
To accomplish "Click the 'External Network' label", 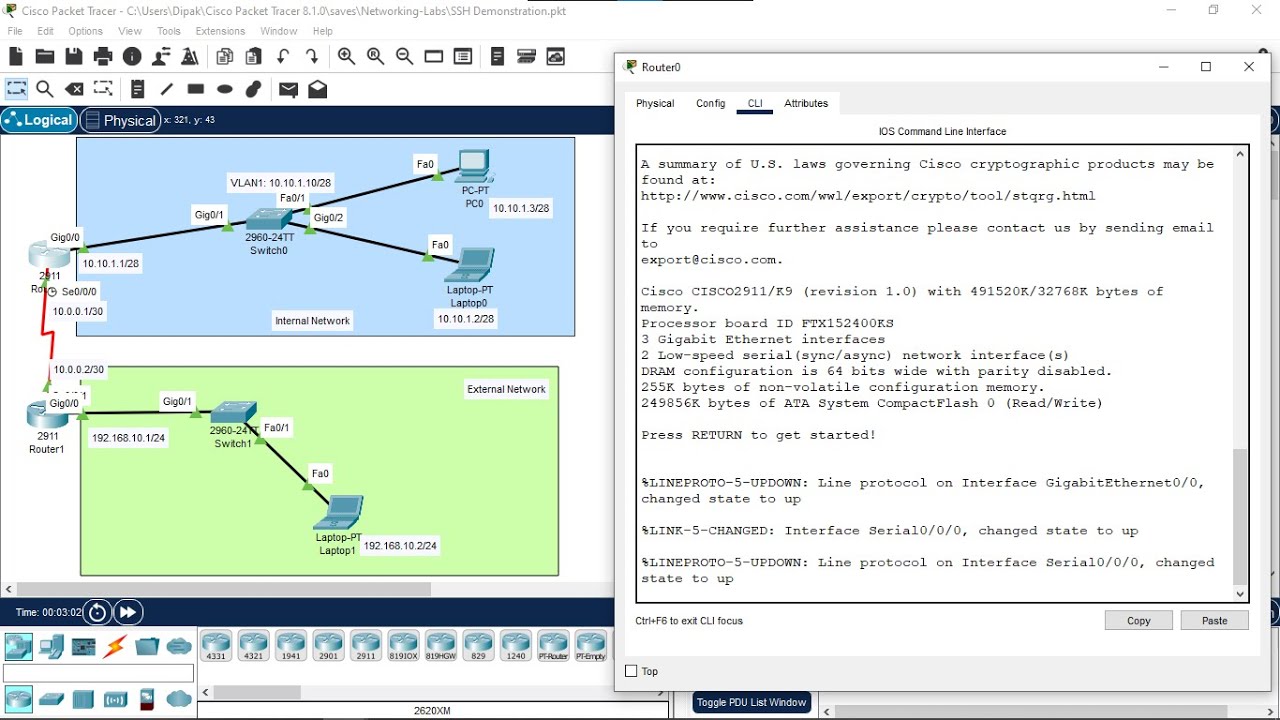I will [x=506, y=389].
